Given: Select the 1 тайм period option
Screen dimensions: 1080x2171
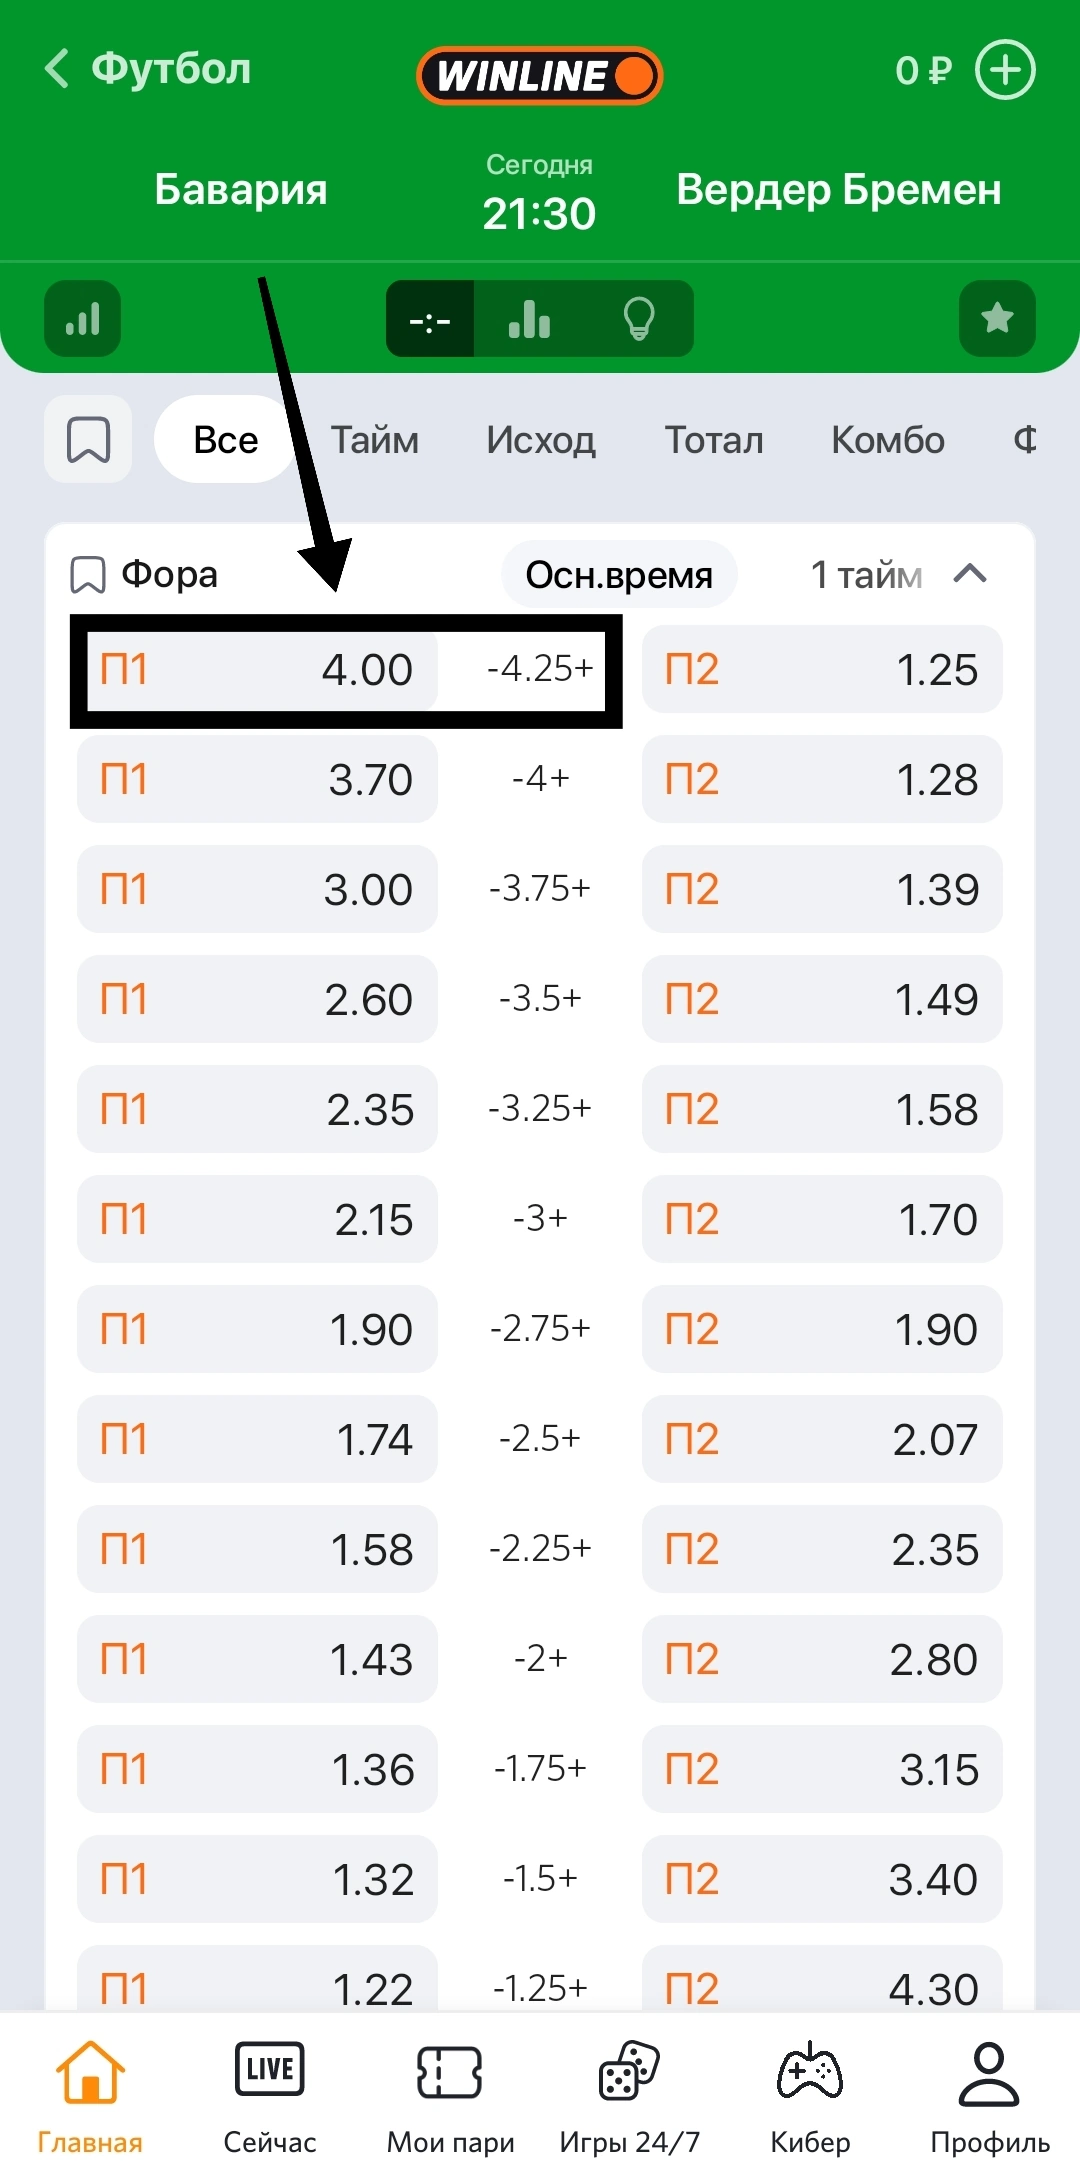Looking at the screenshot, I should pyautogui.click(x=866, y=575).
